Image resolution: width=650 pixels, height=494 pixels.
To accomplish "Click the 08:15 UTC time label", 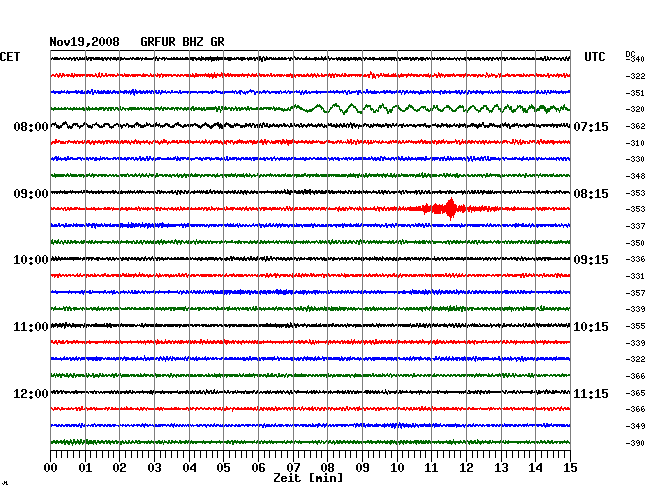I will [x=591, y=194].
